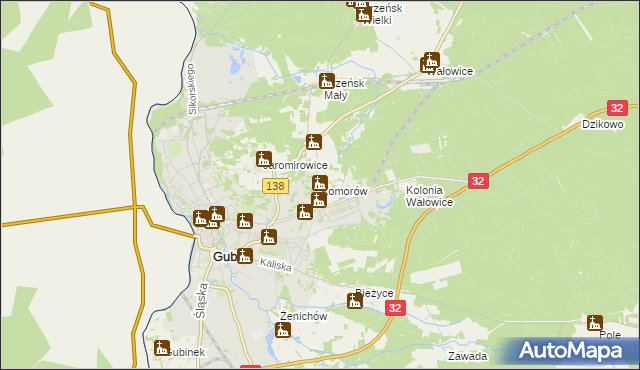Click the Pole place label
The height and width of the screenshot is (370, 640).
point(610,335)
